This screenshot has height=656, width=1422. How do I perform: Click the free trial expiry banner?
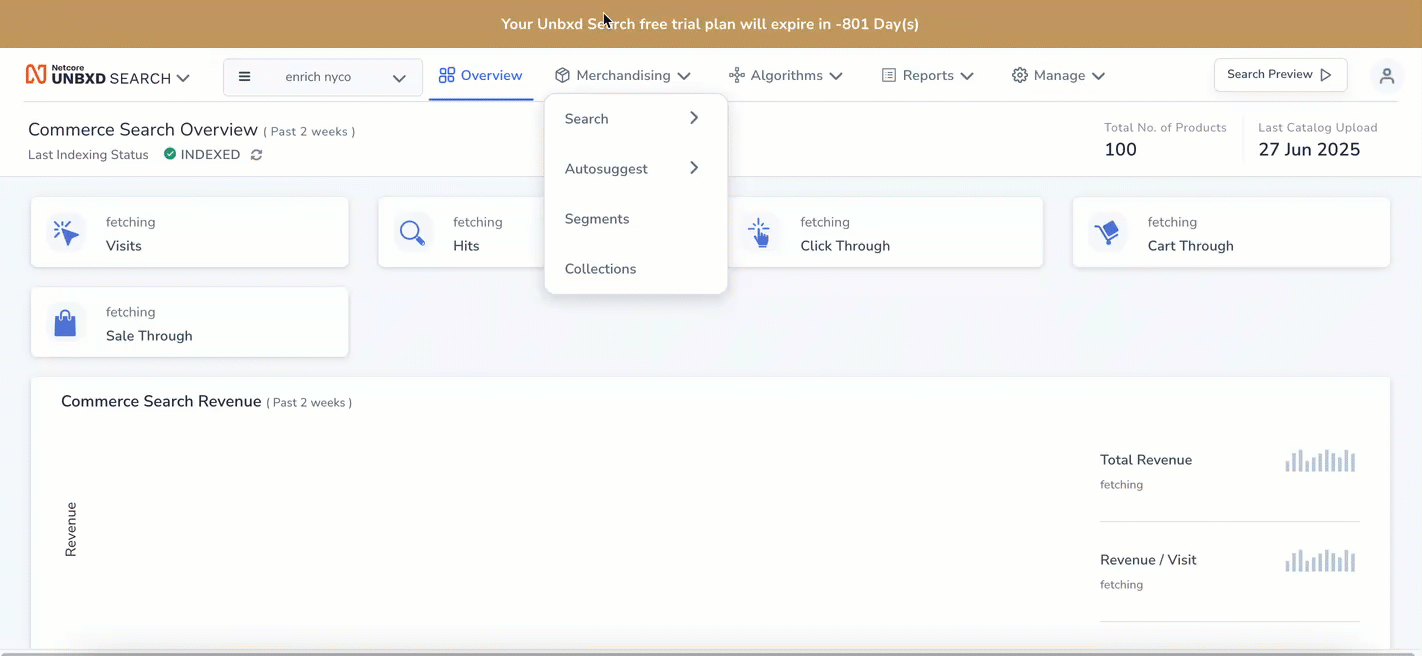711,24
